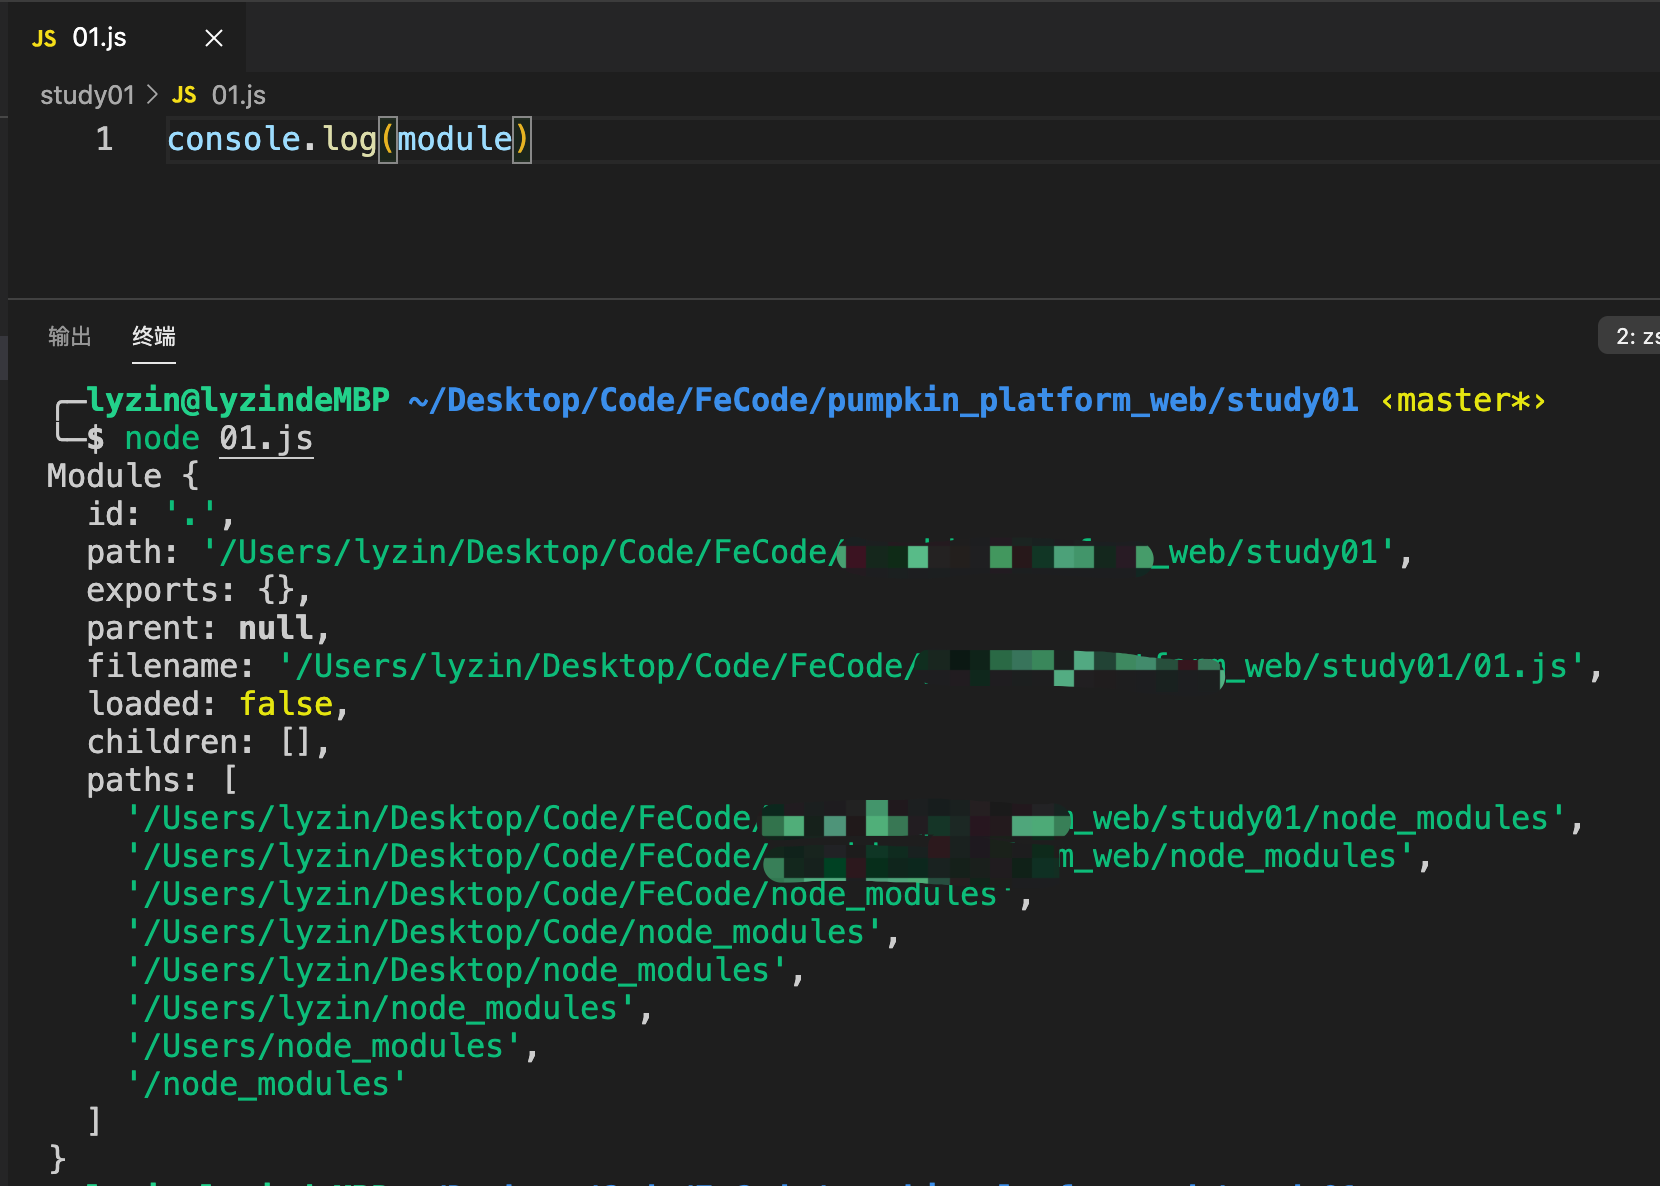
Task: Click the '/Users/lyzin/node_modules' path
Action: coord(382,1008)
